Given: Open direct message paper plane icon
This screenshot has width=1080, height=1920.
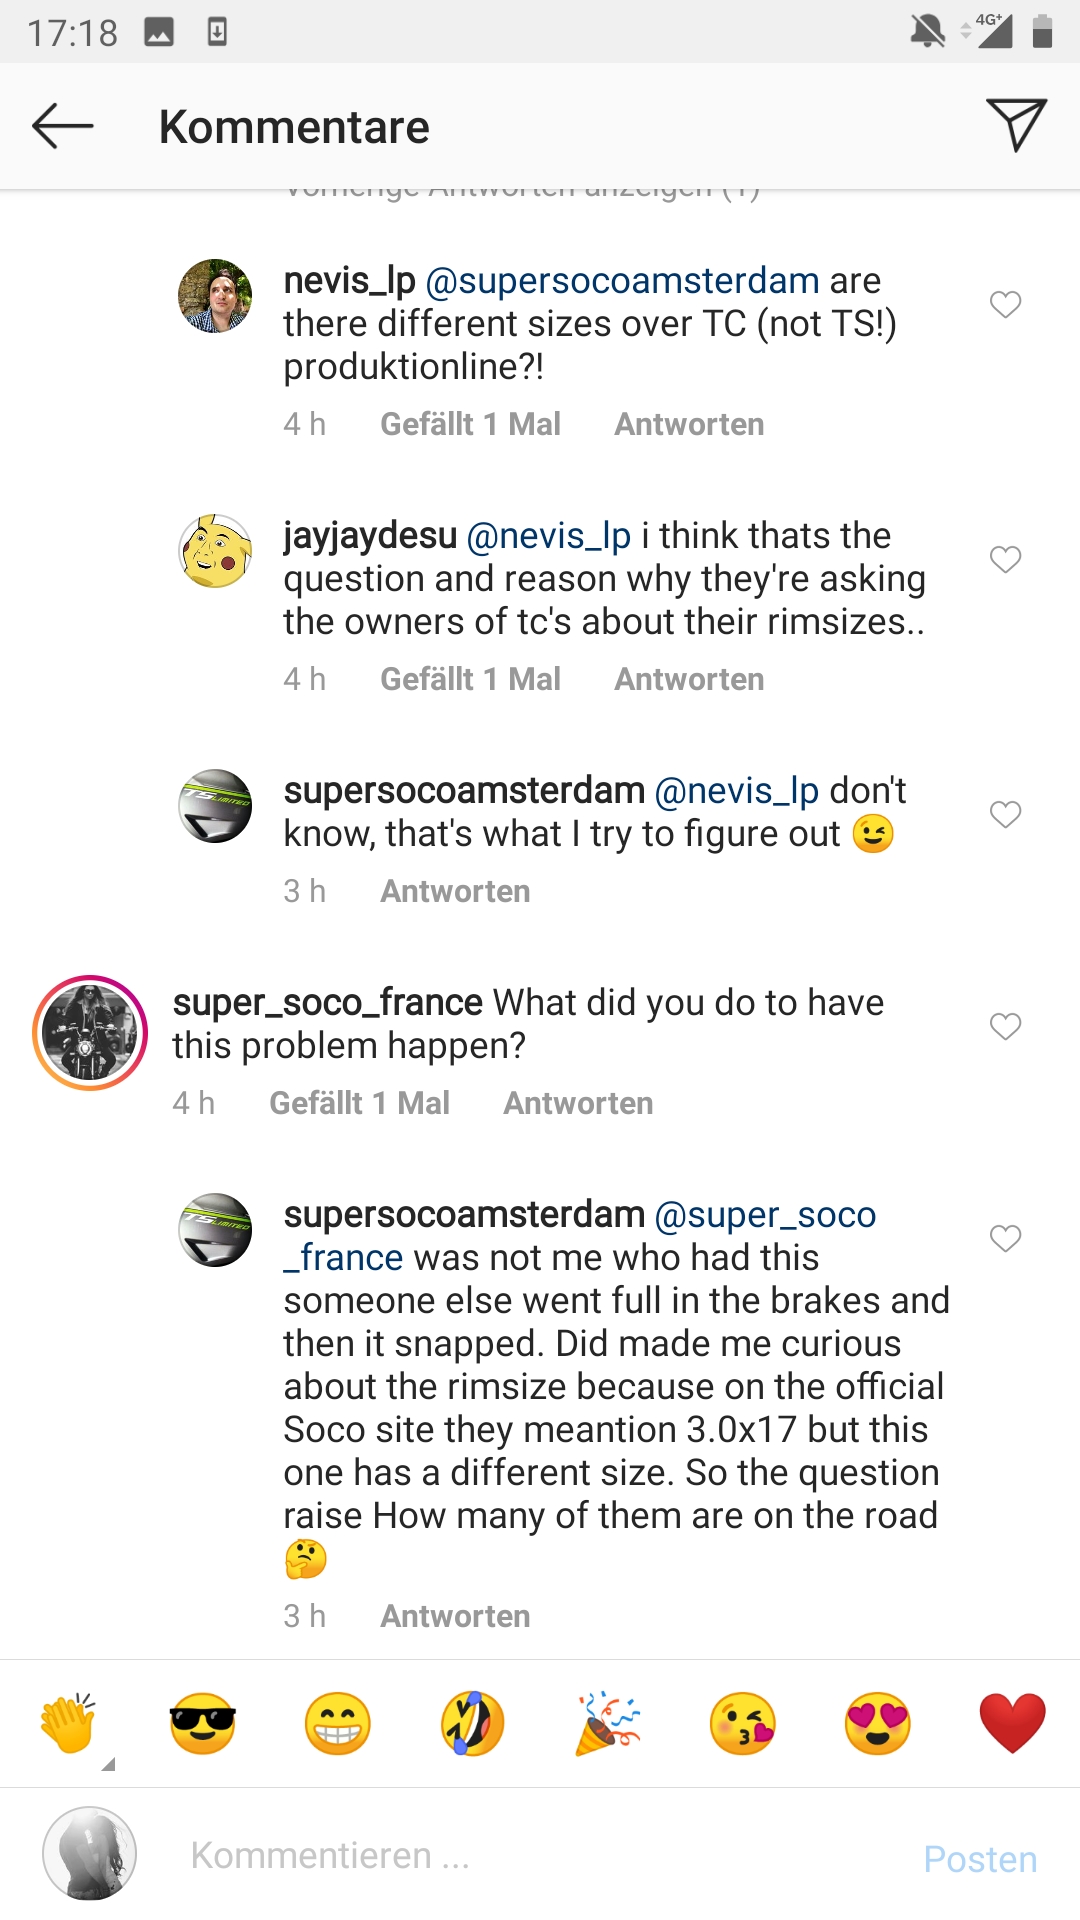Looking at the screenshot, I should coord(1016,125).
